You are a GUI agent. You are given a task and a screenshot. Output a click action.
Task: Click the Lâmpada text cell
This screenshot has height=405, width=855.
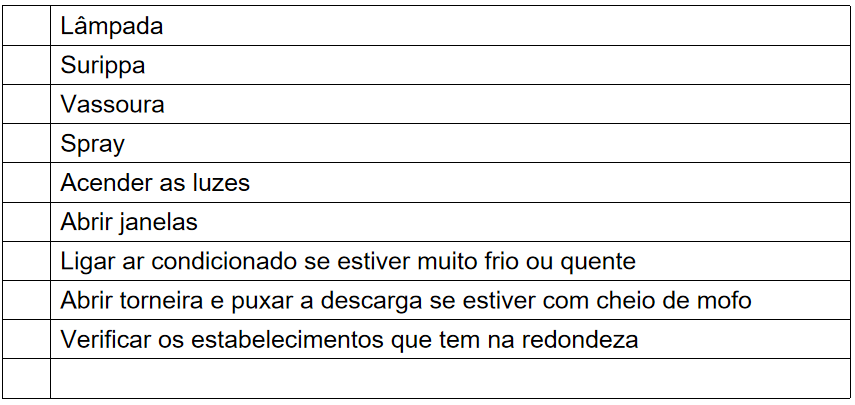pyautogui.click(x=112, y=27)
